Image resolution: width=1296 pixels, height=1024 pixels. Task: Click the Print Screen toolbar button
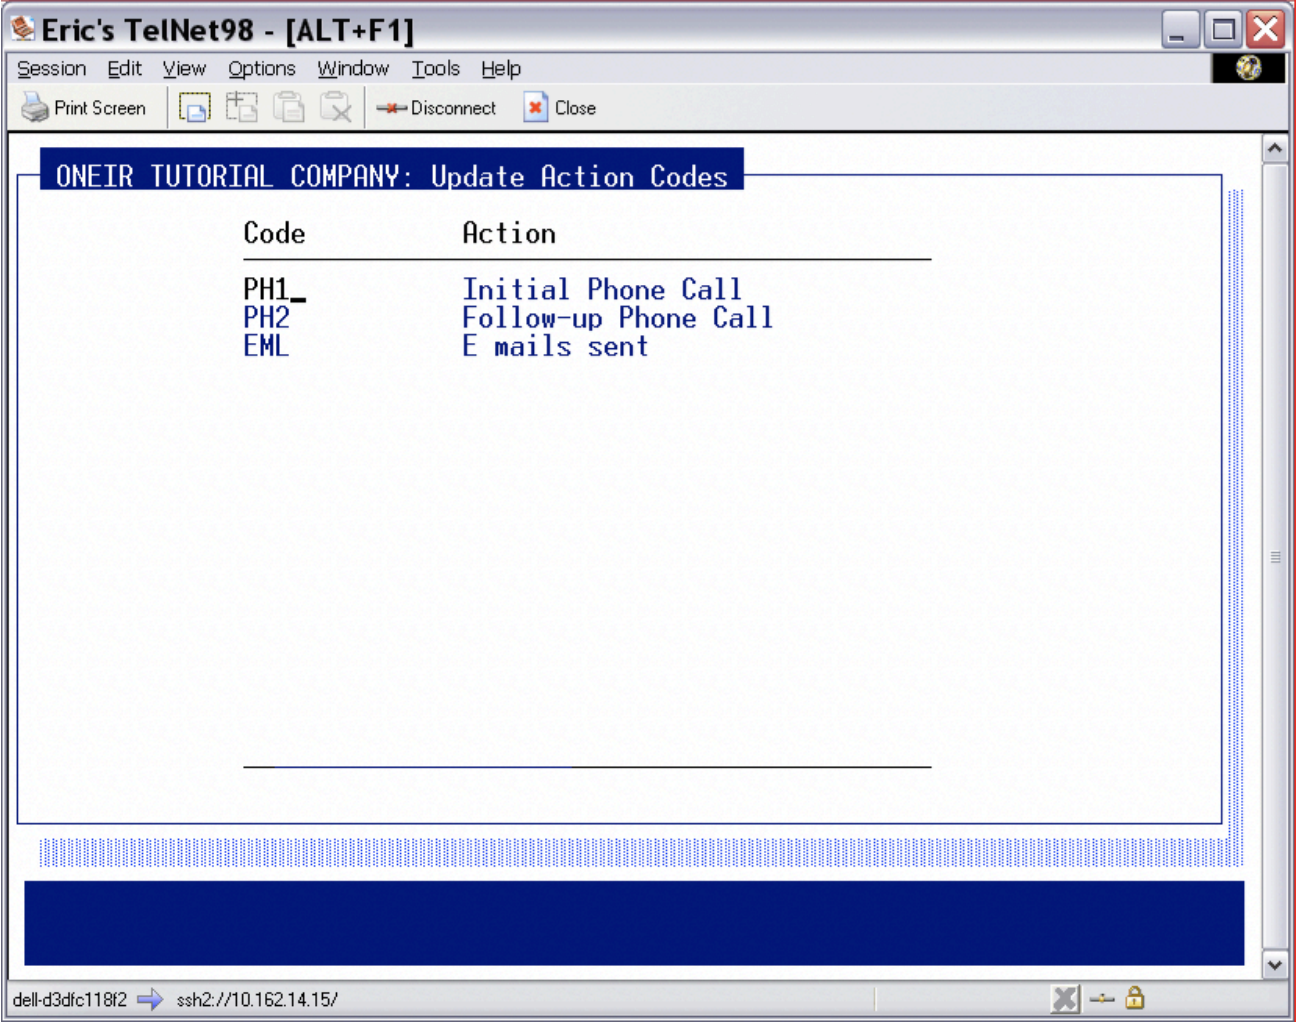(x=84, y=108)
